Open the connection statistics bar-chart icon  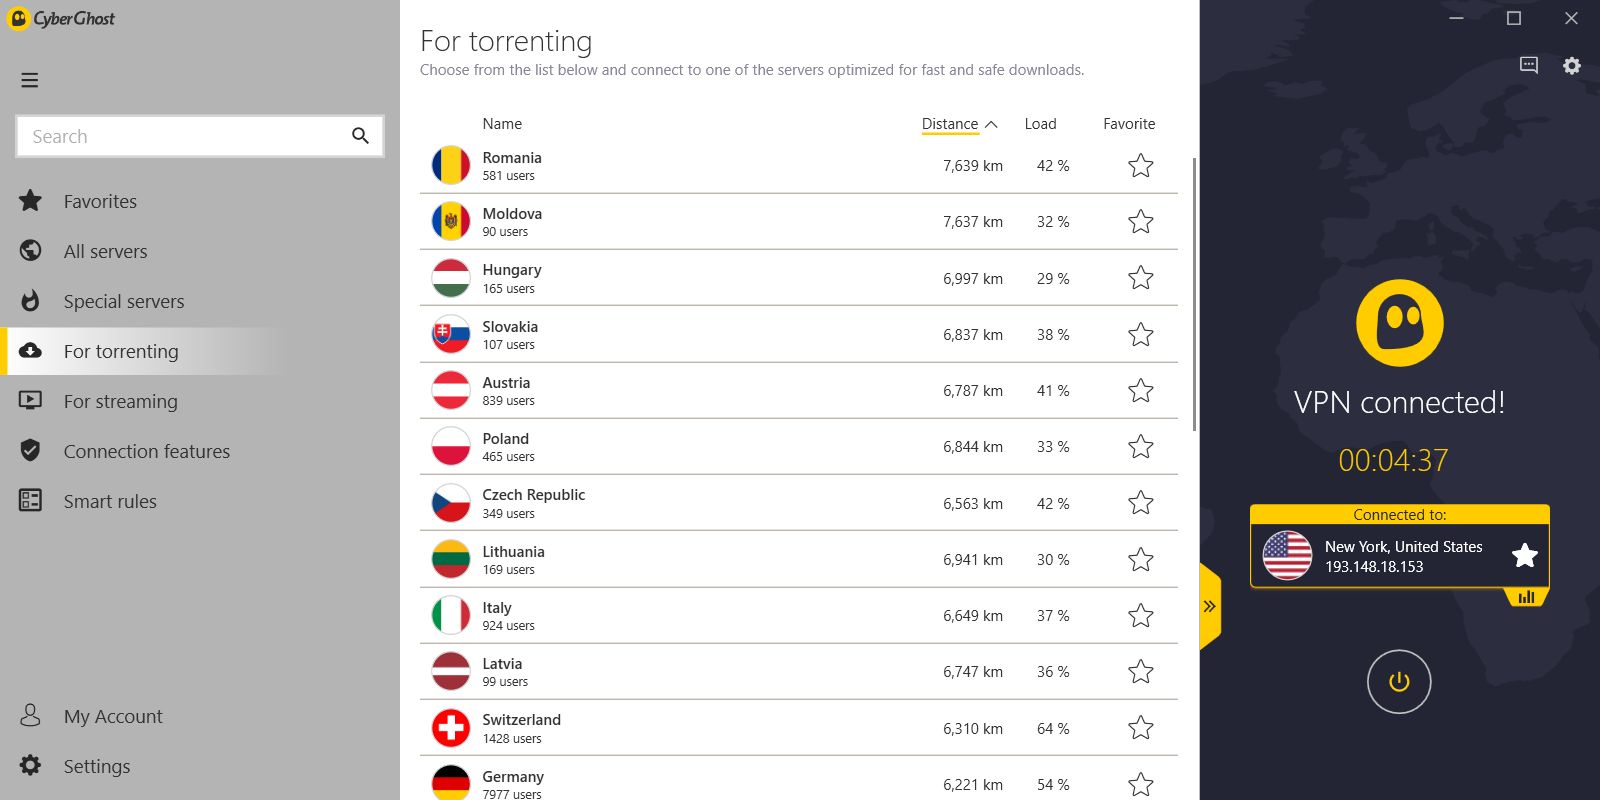click(1526, 597)
